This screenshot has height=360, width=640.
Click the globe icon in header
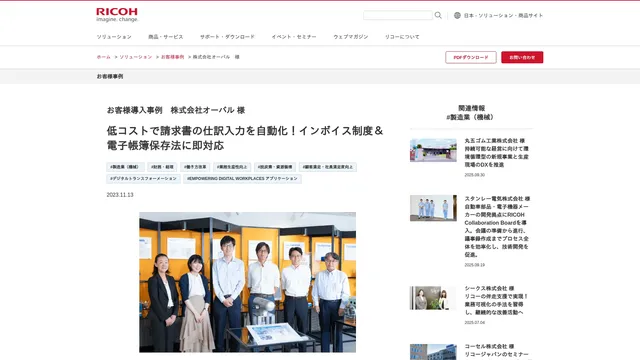[x=457, y=15]
